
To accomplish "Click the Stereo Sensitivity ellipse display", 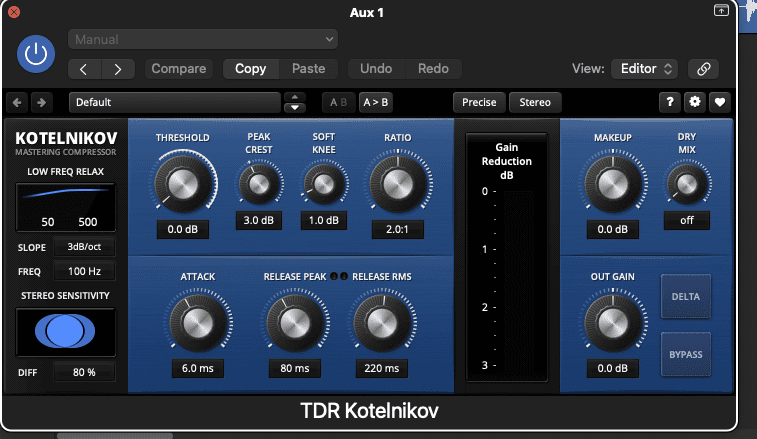I will click(66, 332).
